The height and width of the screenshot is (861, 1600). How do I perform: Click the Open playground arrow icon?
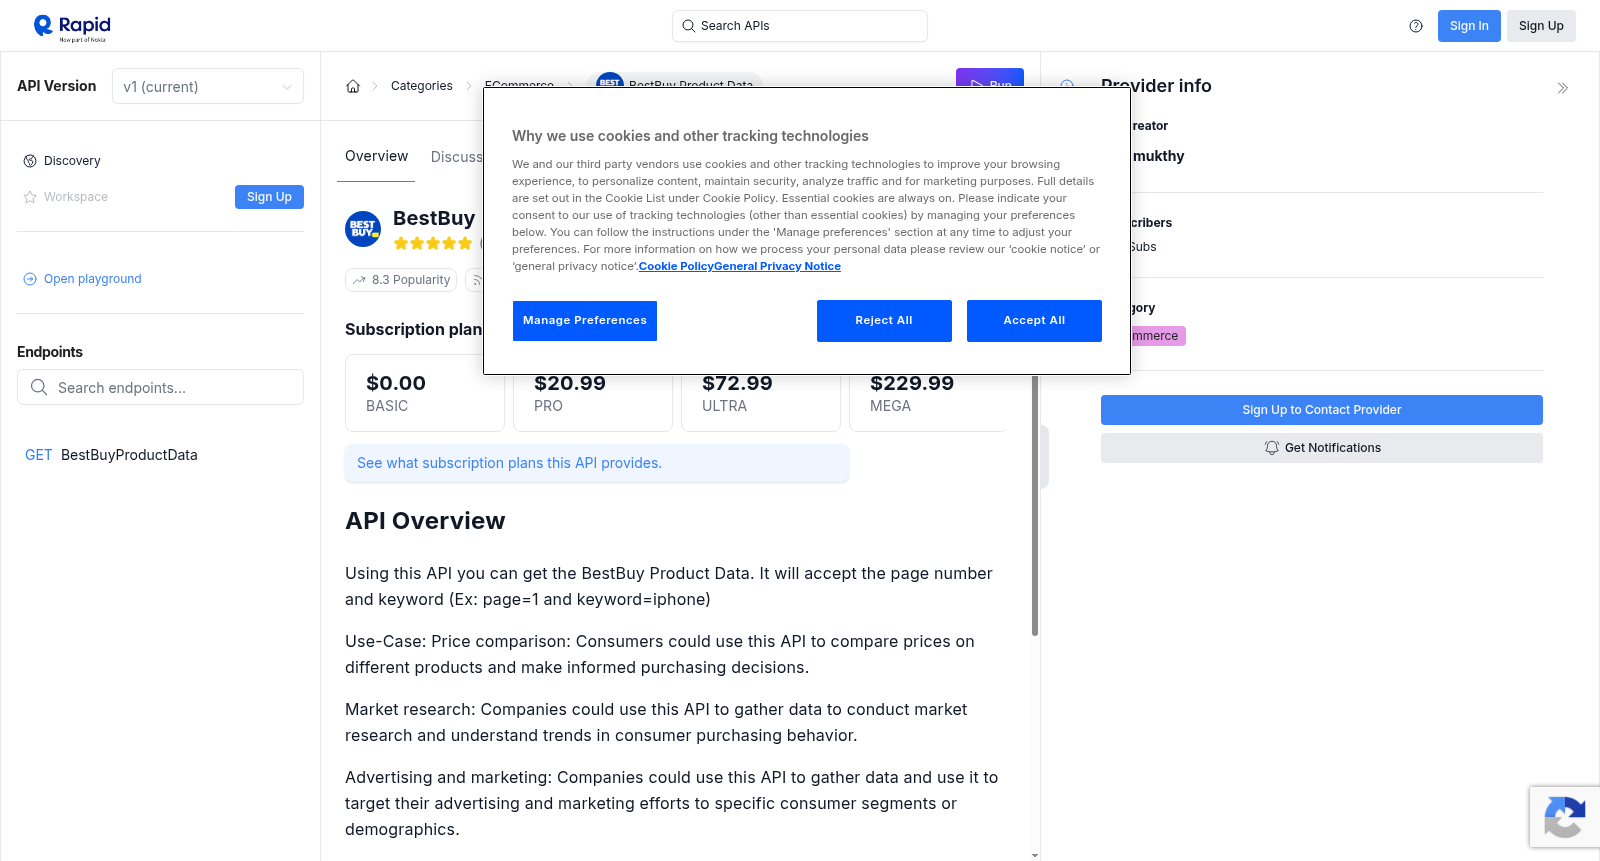30,279
